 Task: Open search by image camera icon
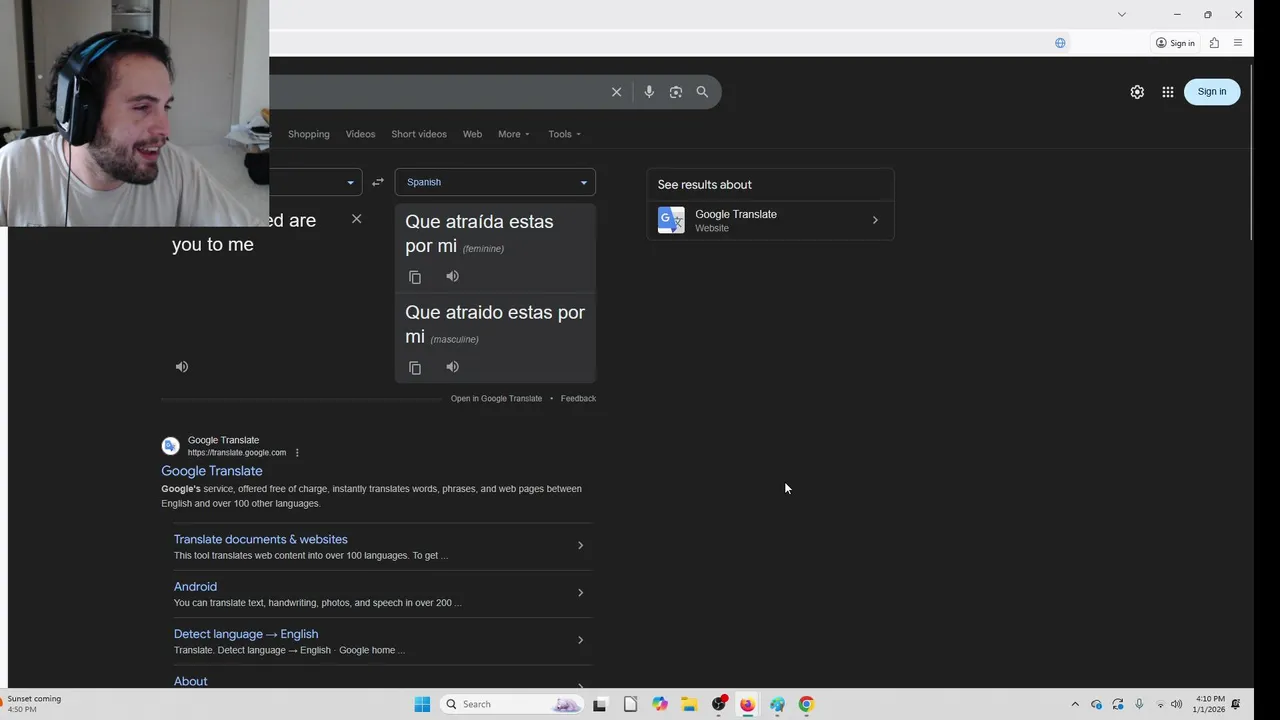point(676,92)
